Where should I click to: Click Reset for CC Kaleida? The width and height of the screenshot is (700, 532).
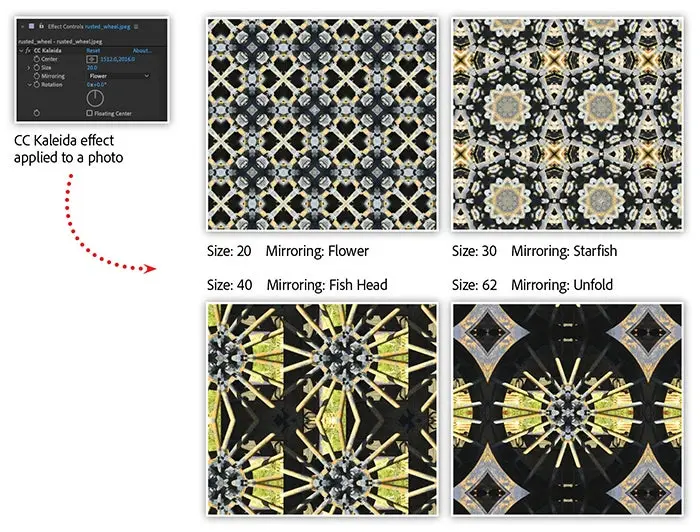[x=93, y=50]
